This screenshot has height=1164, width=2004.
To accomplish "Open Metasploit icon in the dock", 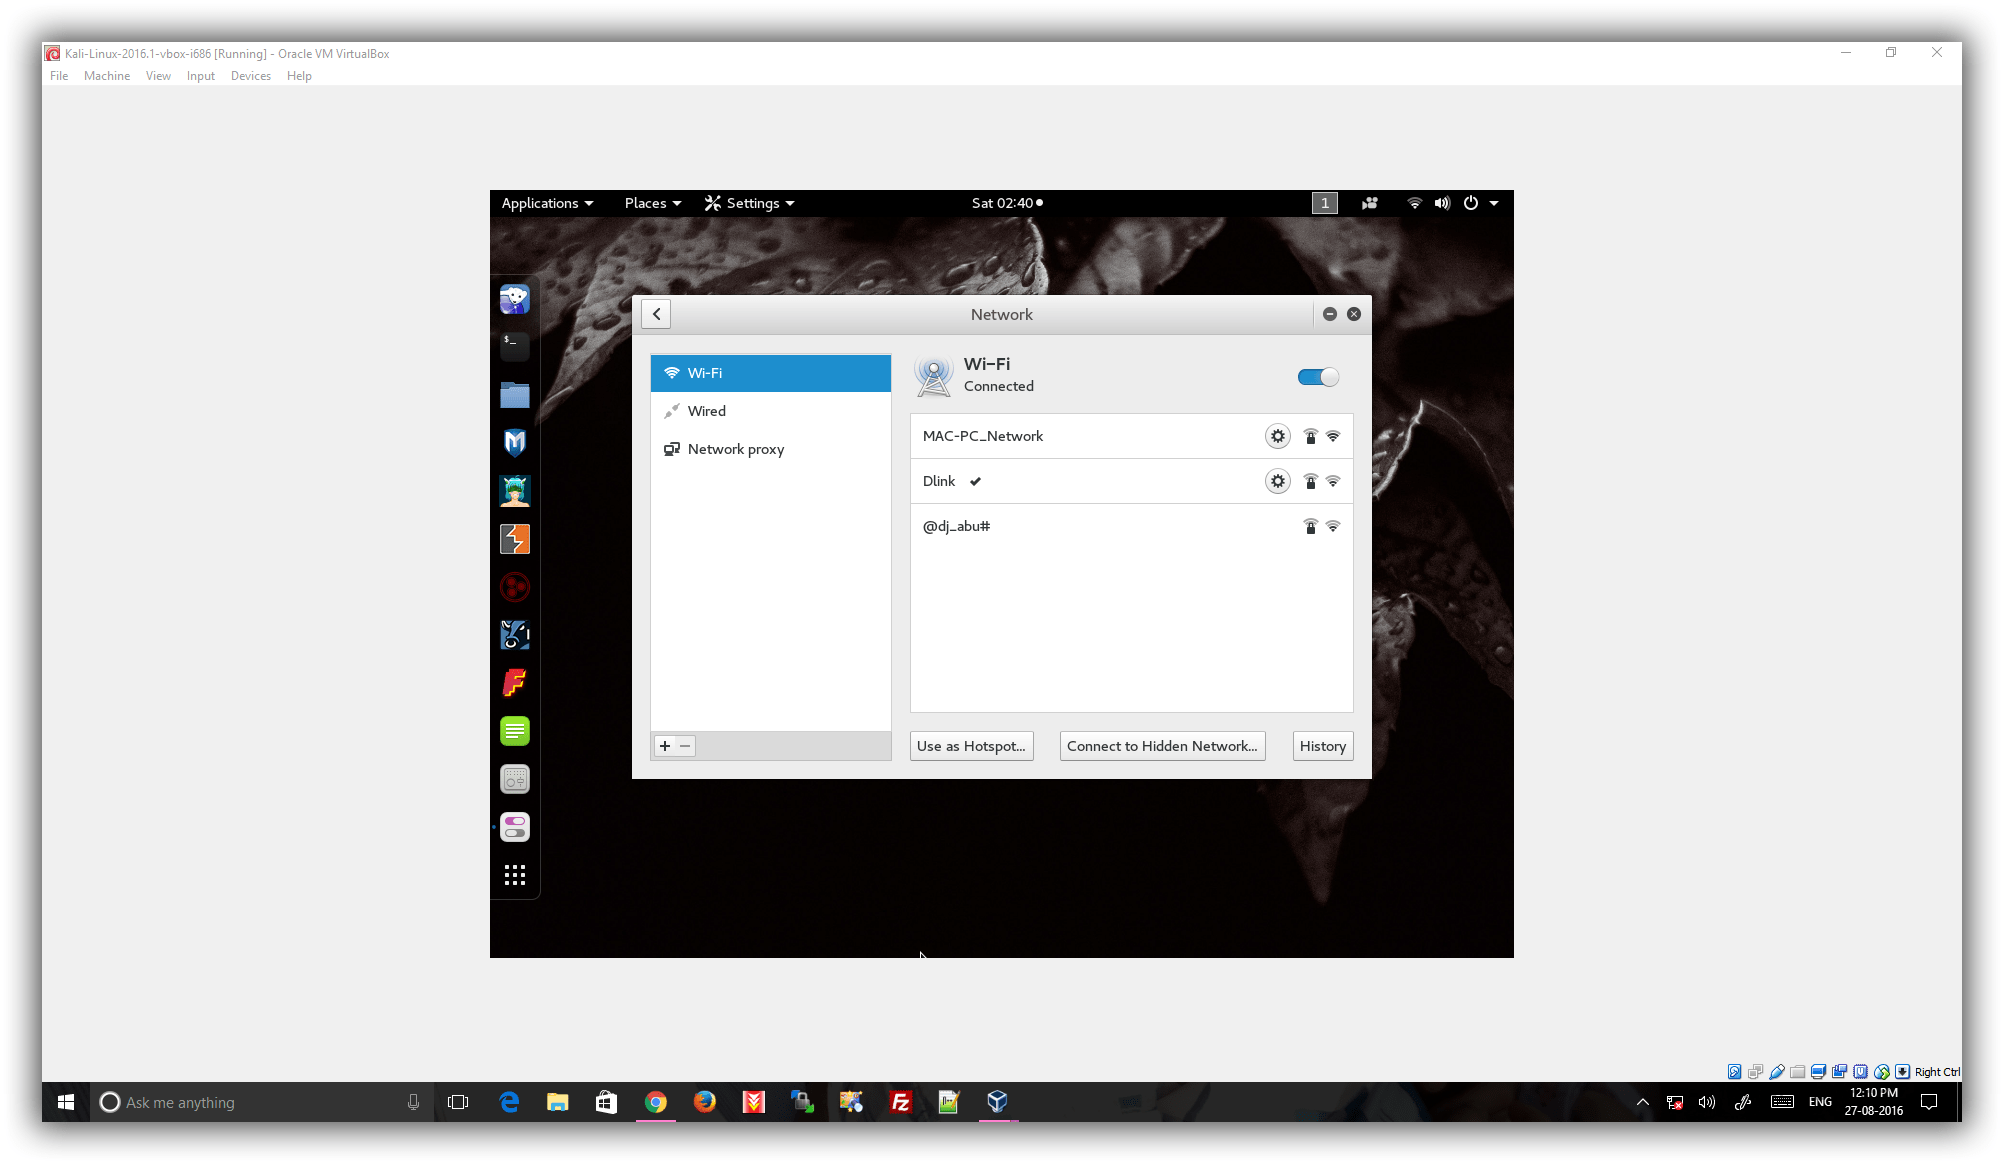I will [x=514, y=442].
